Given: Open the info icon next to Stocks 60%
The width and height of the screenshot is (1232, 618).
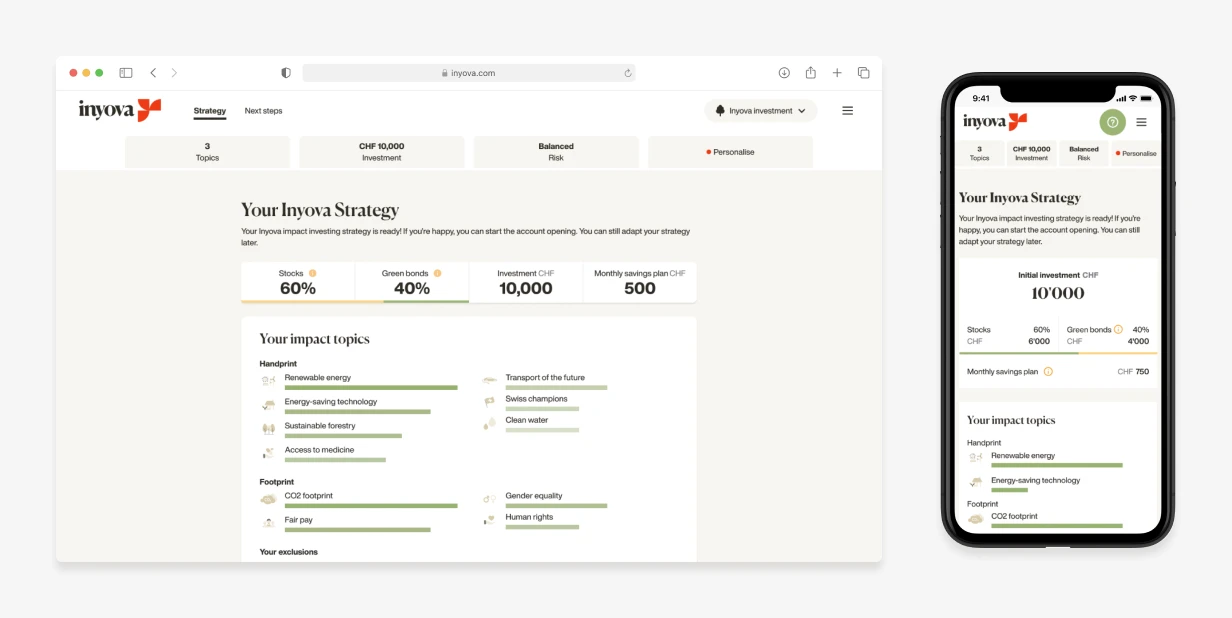Looking at the screenshot, I should coord(312,273).
